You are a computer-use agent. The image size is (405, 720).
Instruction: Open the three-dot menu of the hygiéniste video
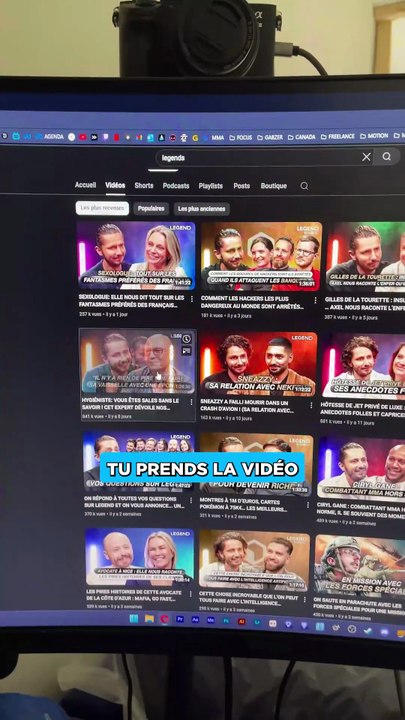tap(191, 402)
